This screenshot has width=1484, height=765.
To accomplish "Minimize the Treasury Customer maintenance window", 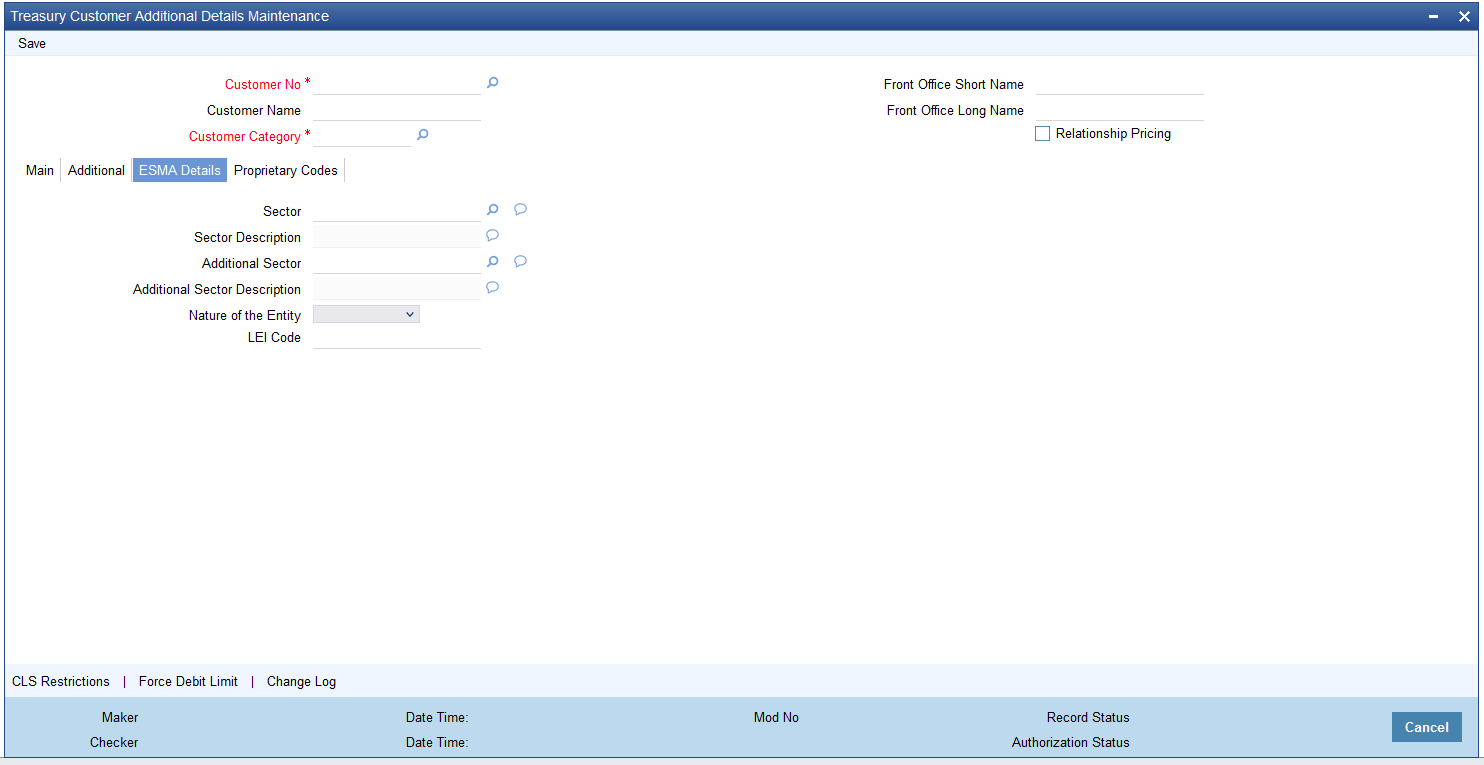I will point(1433,16).
